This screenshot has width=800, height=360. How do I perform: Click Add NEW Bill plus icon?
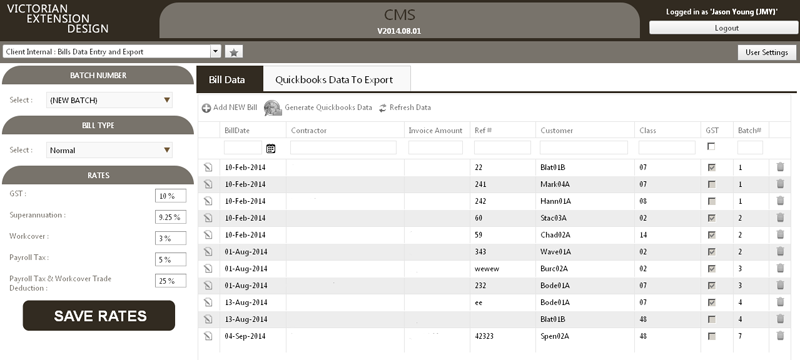click(x=206, y=108)
